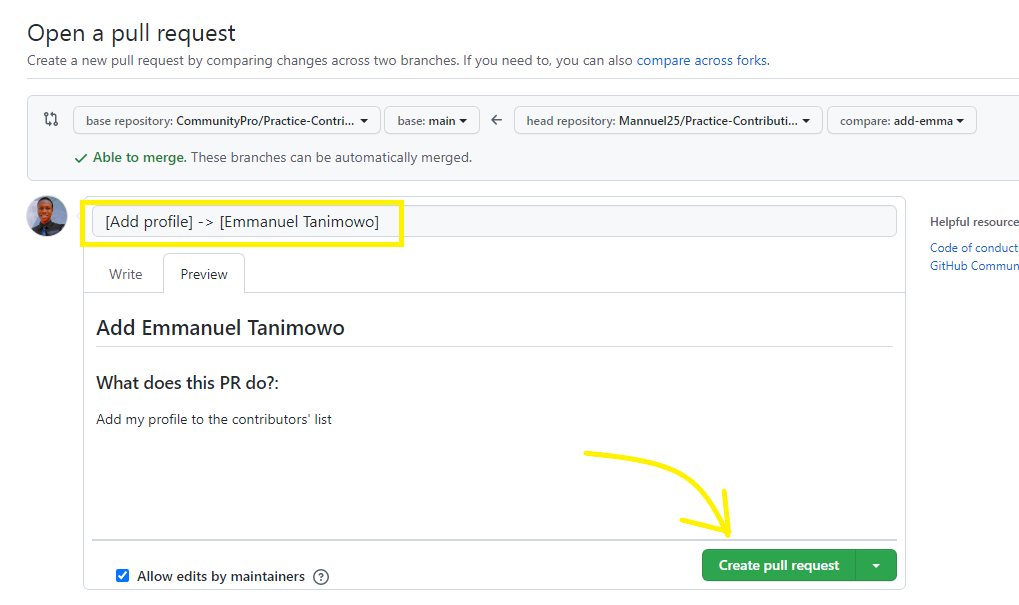Open the Code of conduct link
The height and width of the screenshot is (605, 1019).
(972, 246)
